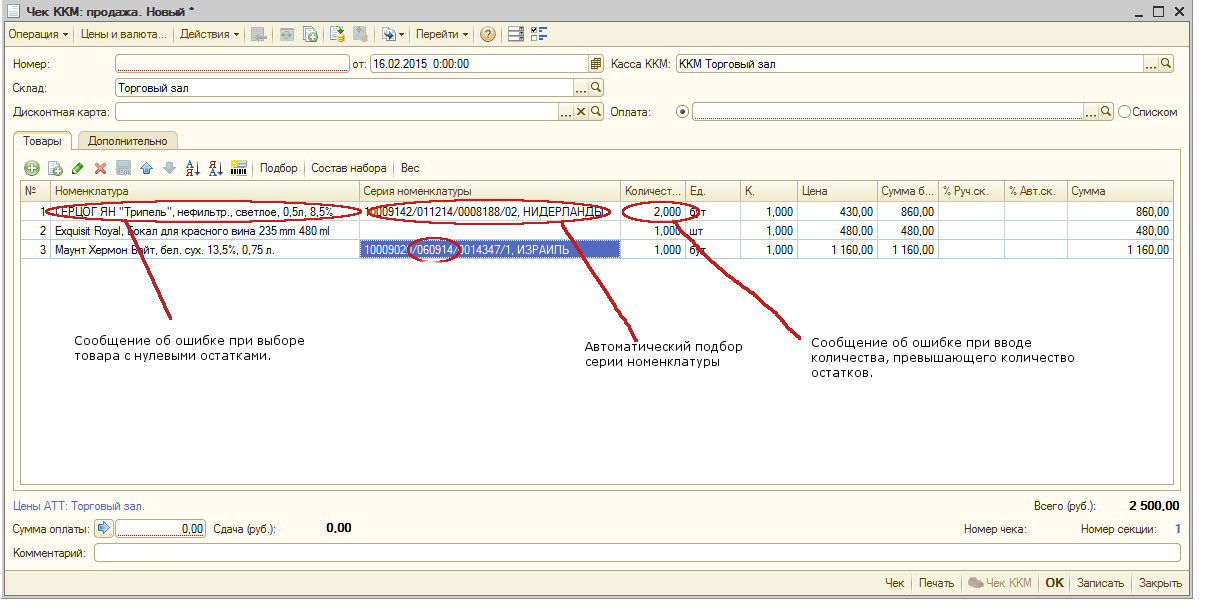Open the Цены и валюта settings
This screenshot has height=610, width=1206.
click(124, 34)
